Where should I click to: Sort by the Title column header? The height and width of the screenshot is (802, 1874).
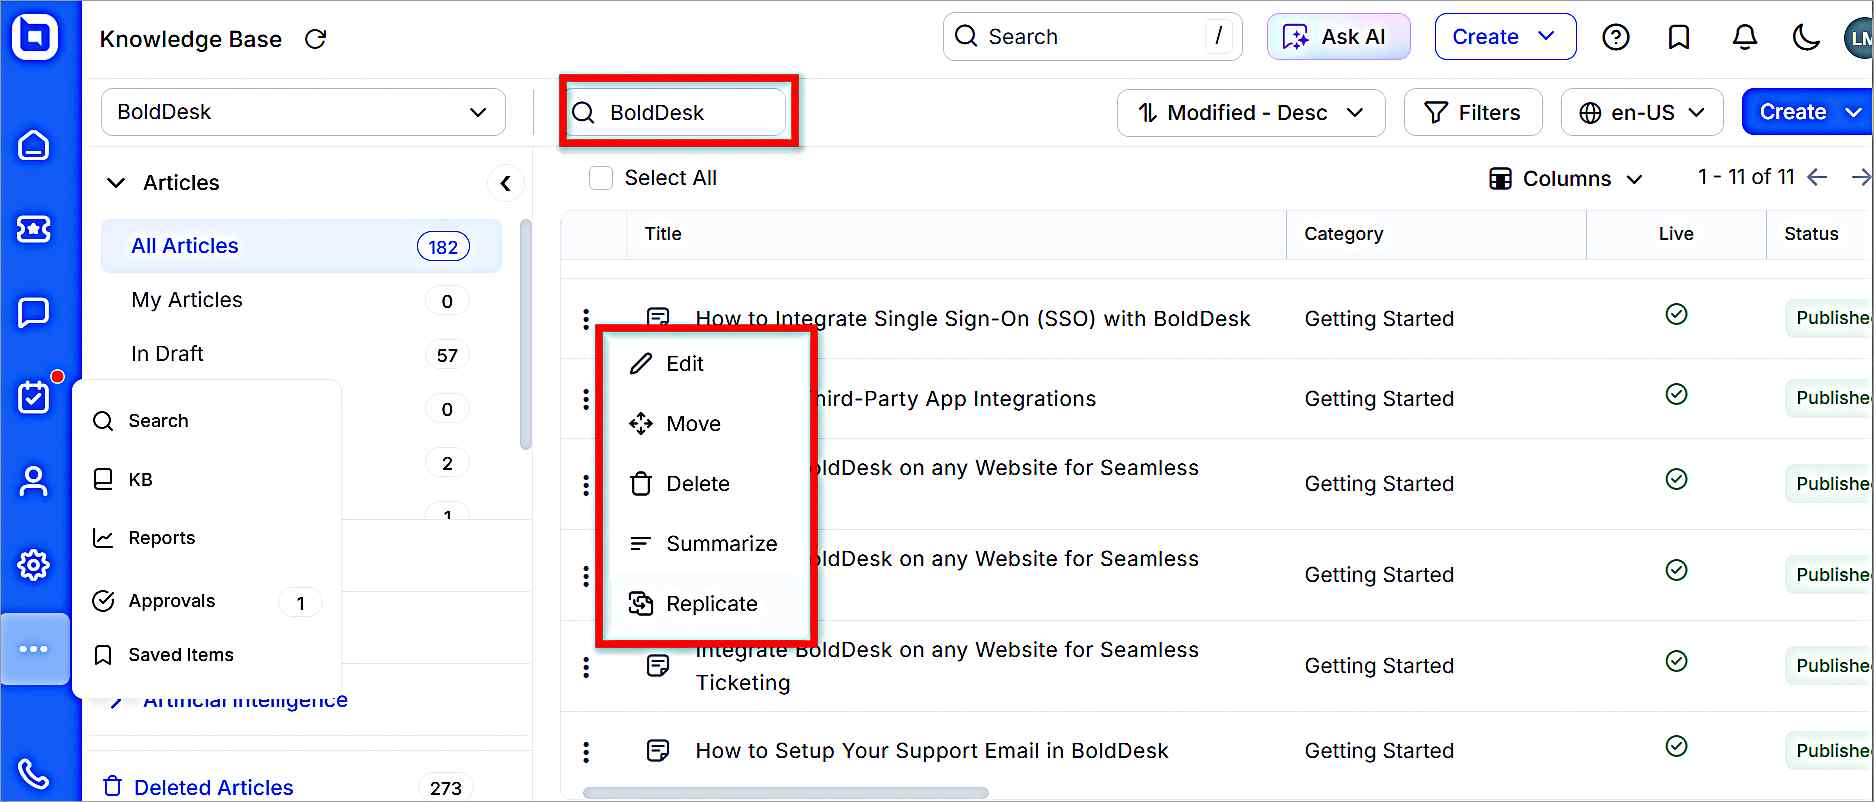[663, 234]
